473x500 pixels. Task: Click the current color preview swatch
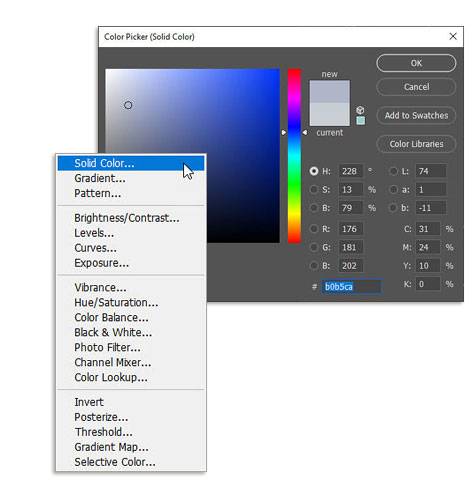tap(330, 114)
